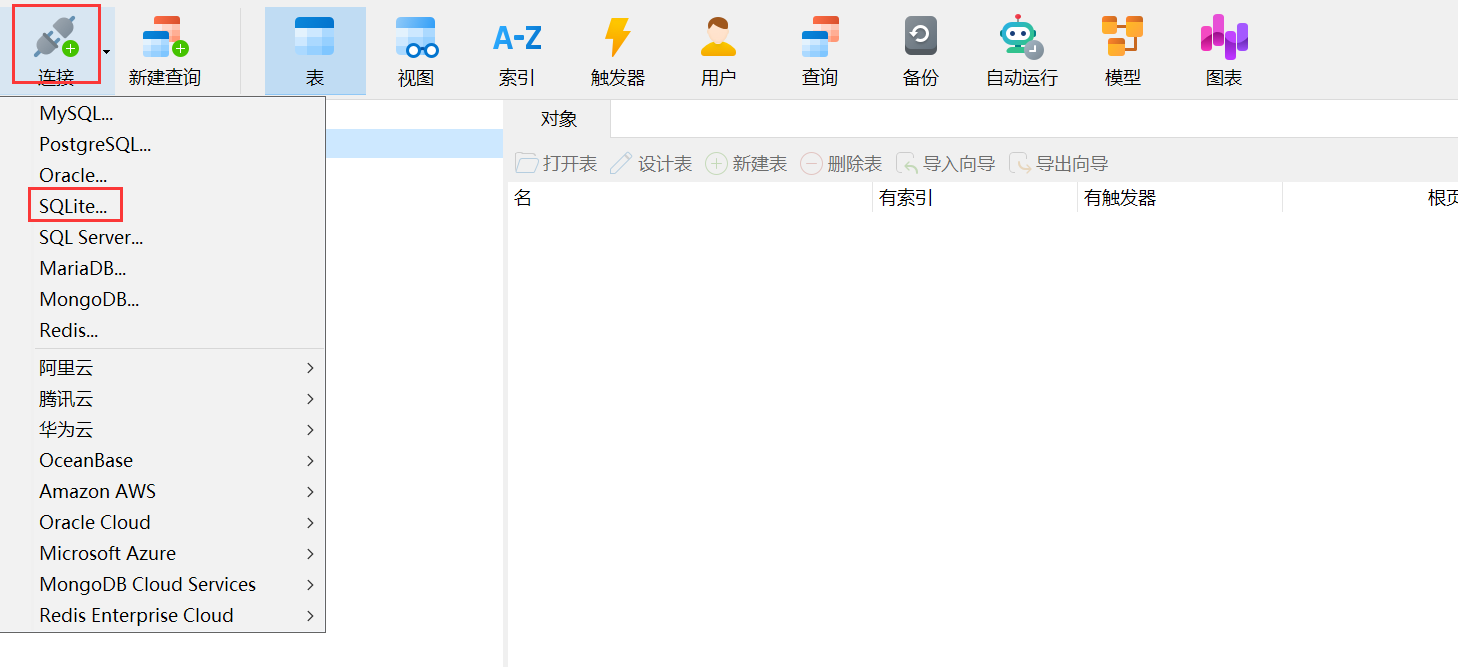Image resolution: width=1458 pixels, height=667 pixels.
Task: Open the 用户 (Users) management panel
Action: 719,45
